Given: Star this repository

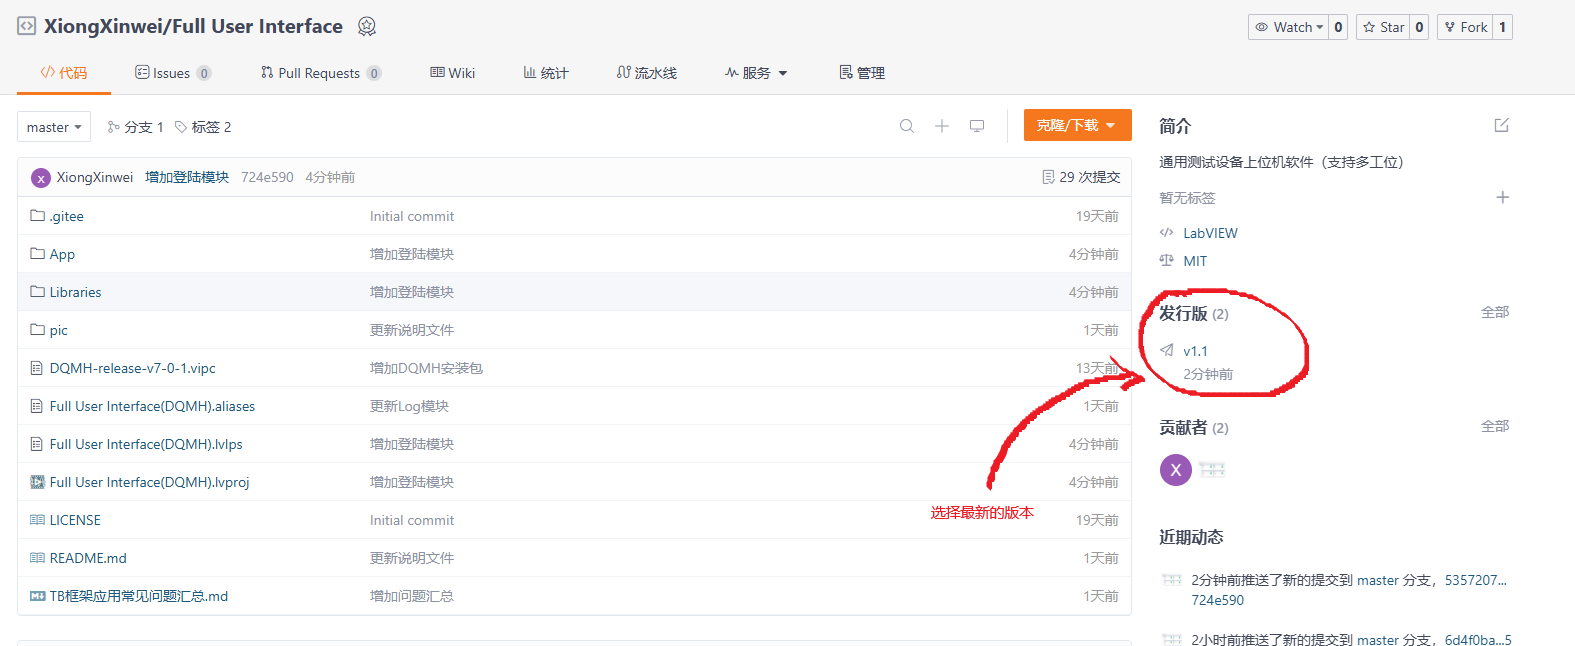Looking at the screenshot, I should pos(1383,27).
